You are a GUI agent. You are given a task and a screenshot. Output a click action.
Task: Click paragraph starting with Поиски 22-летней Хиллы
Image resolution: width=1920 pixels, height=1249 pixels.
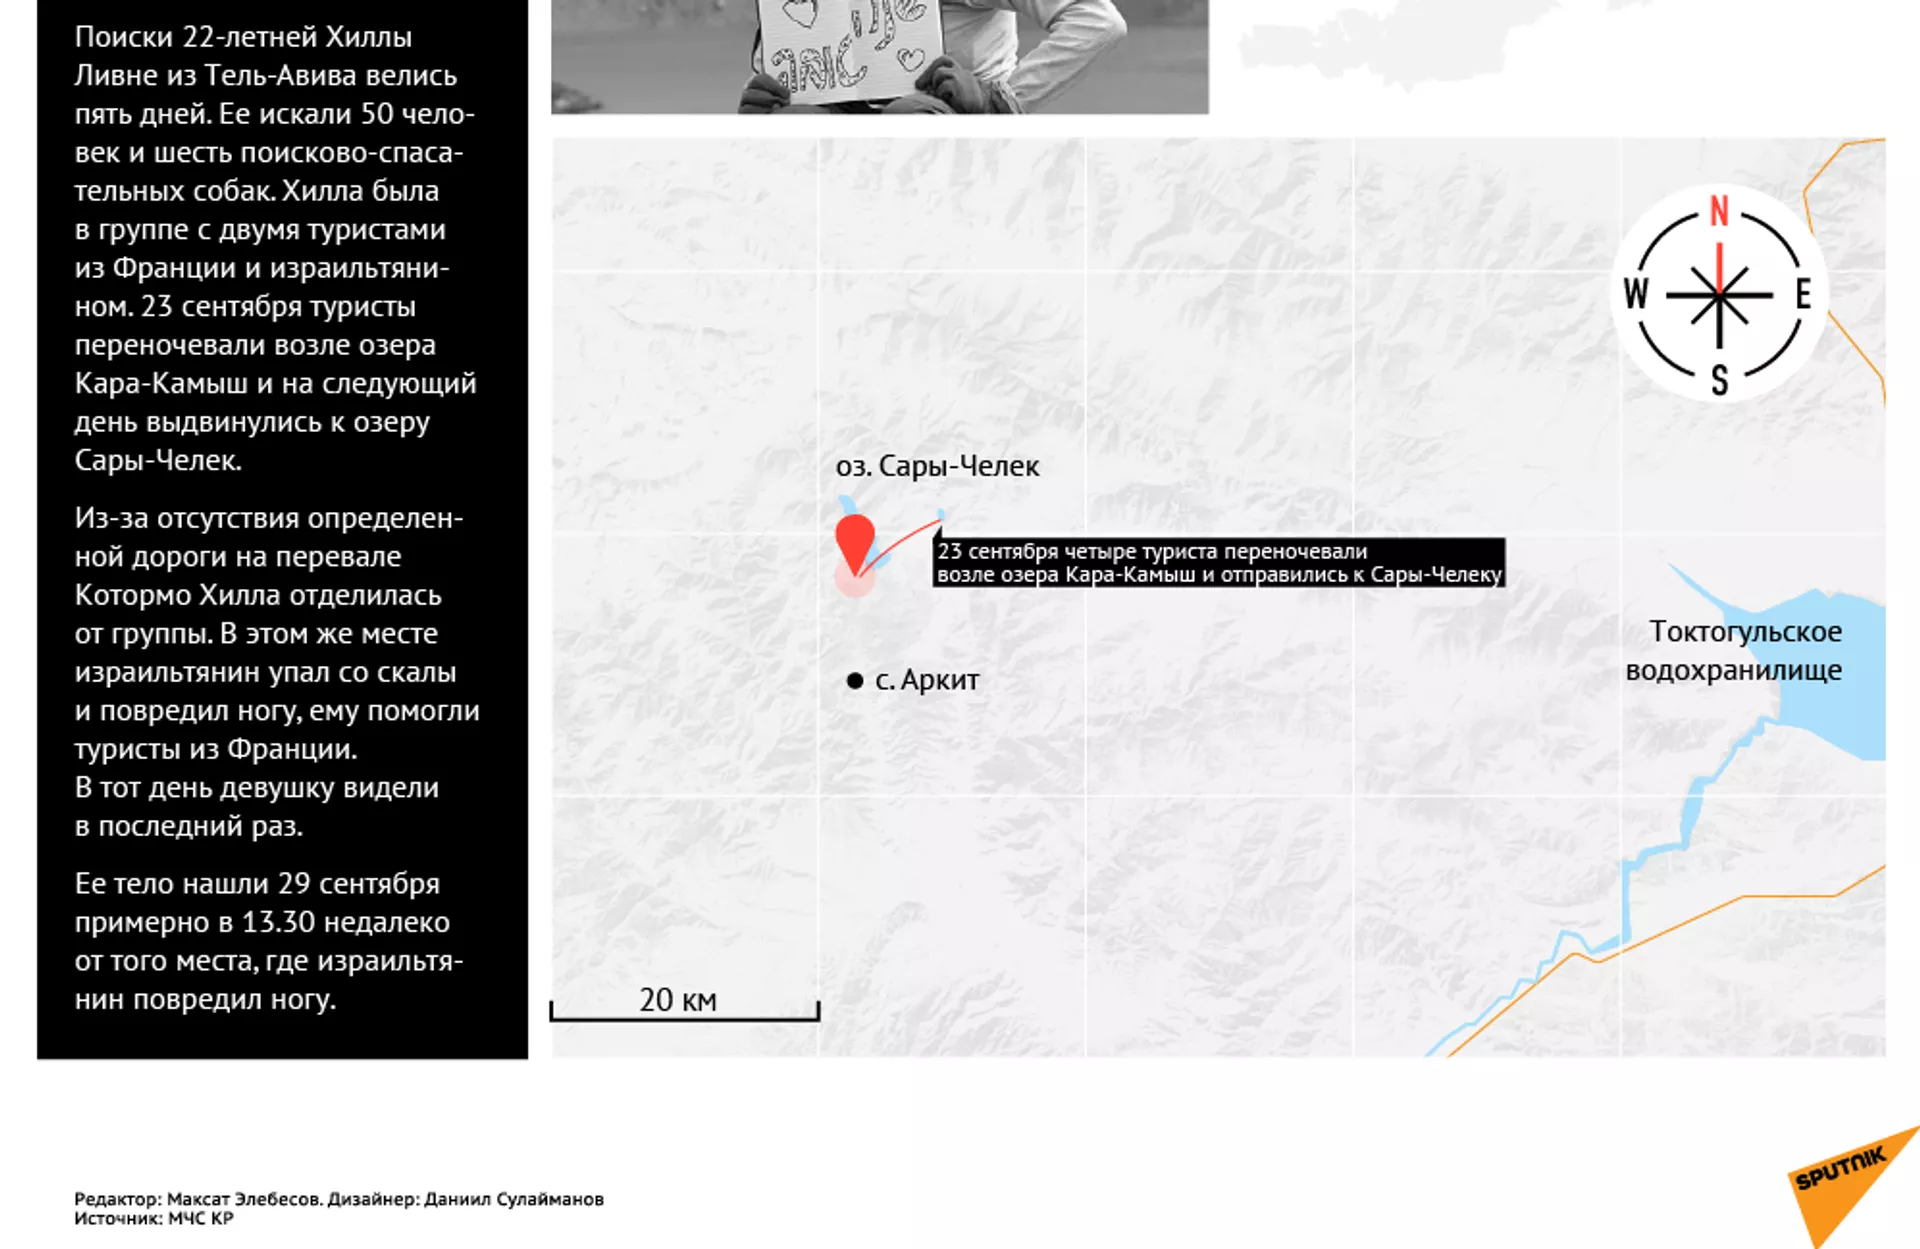click(275, 248)
